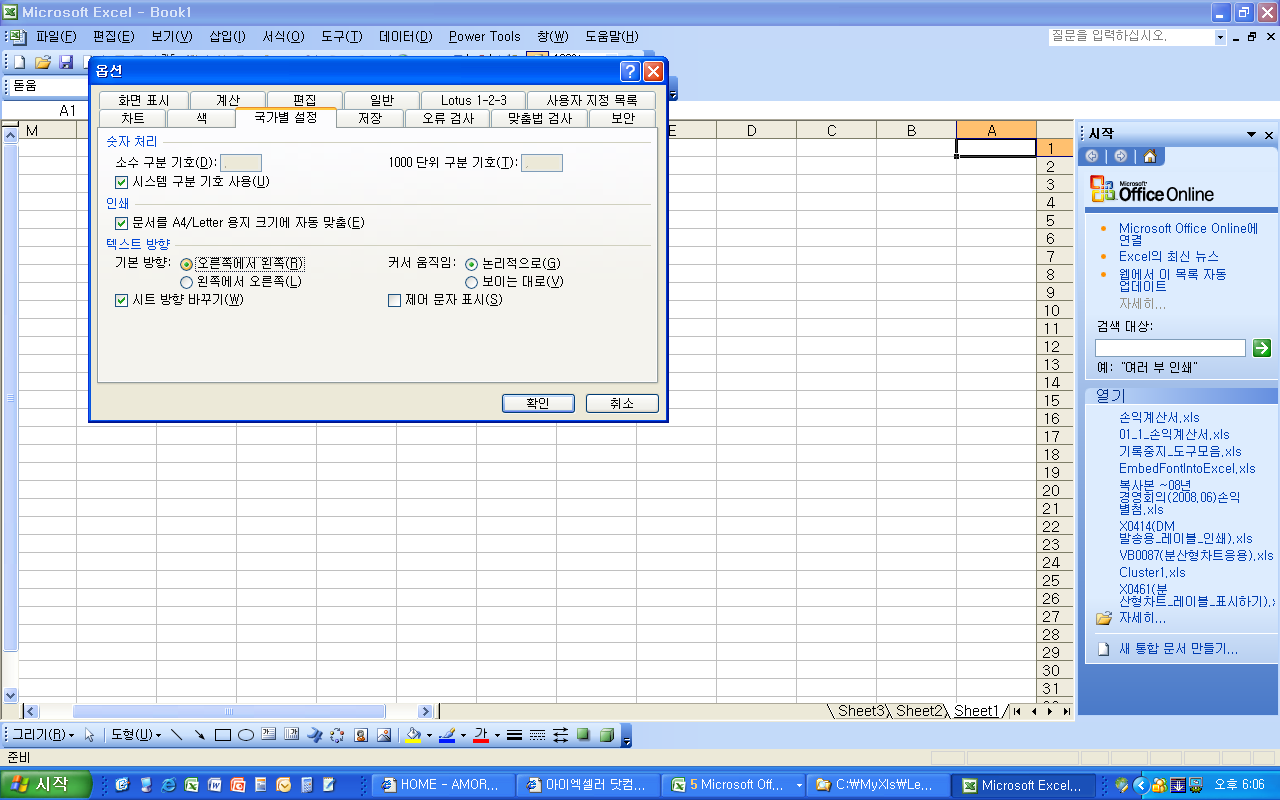Go to the task pane Home

1150,156
